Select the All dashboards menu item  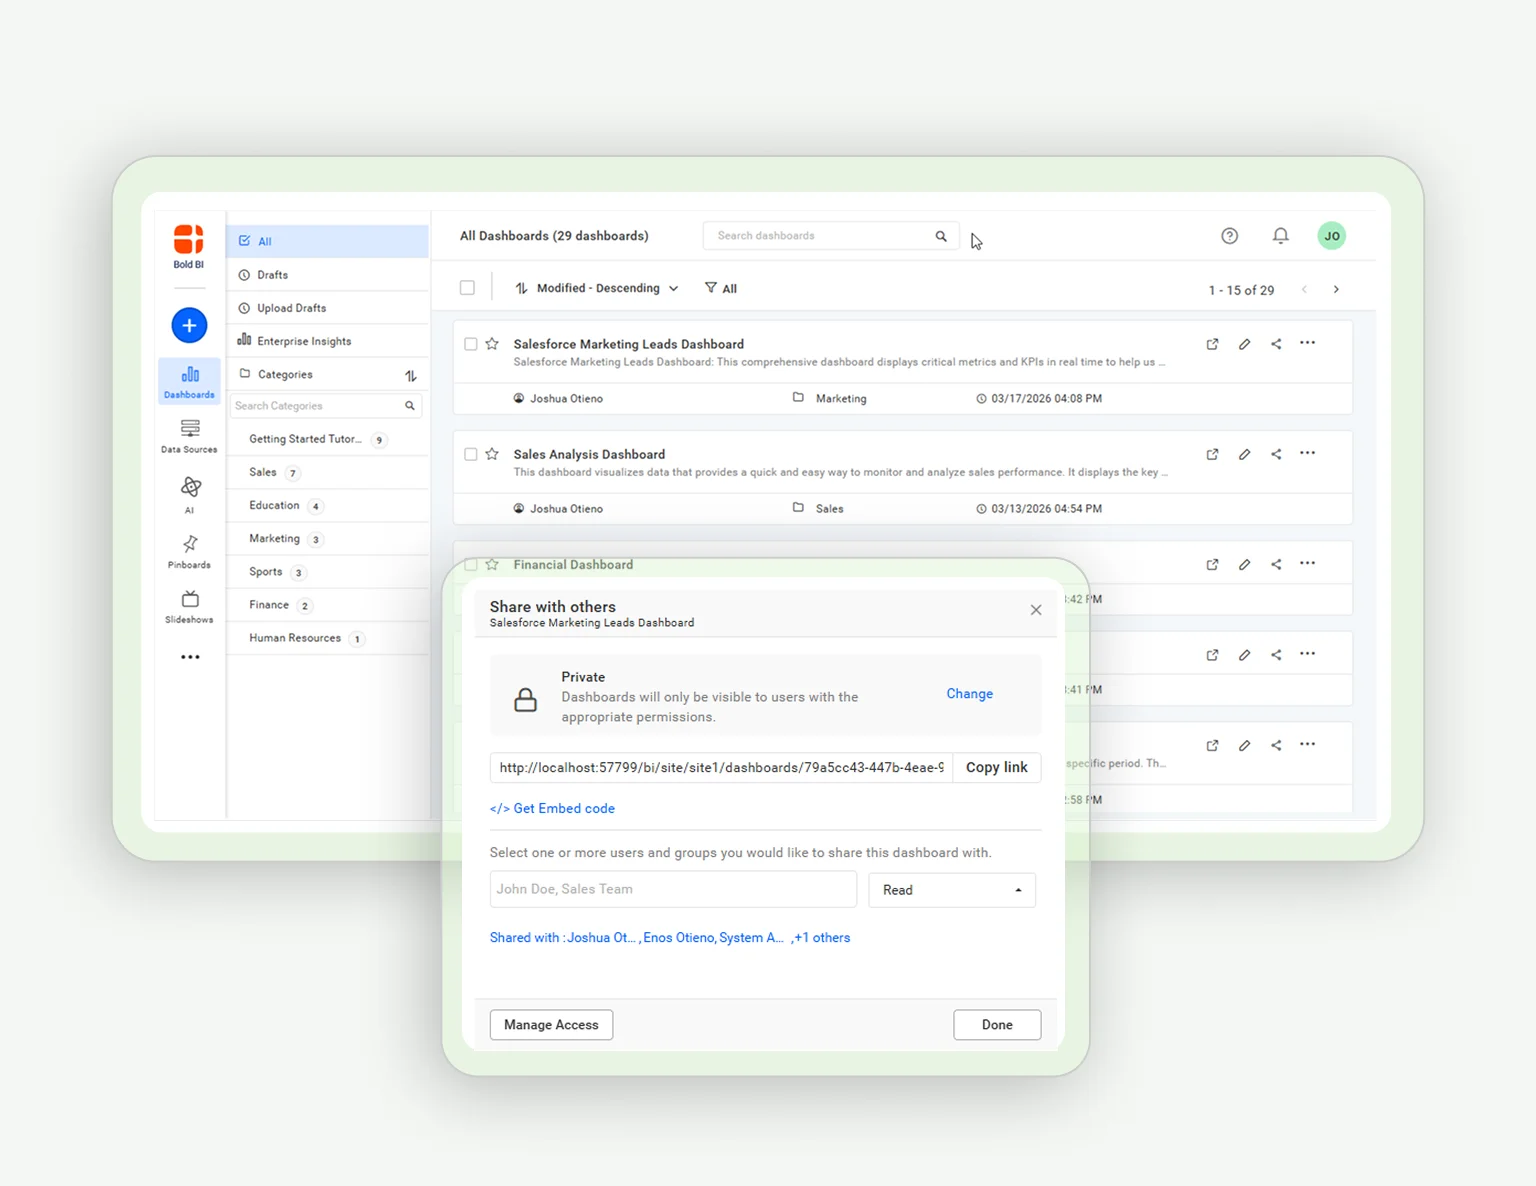(x=328, y=241)
